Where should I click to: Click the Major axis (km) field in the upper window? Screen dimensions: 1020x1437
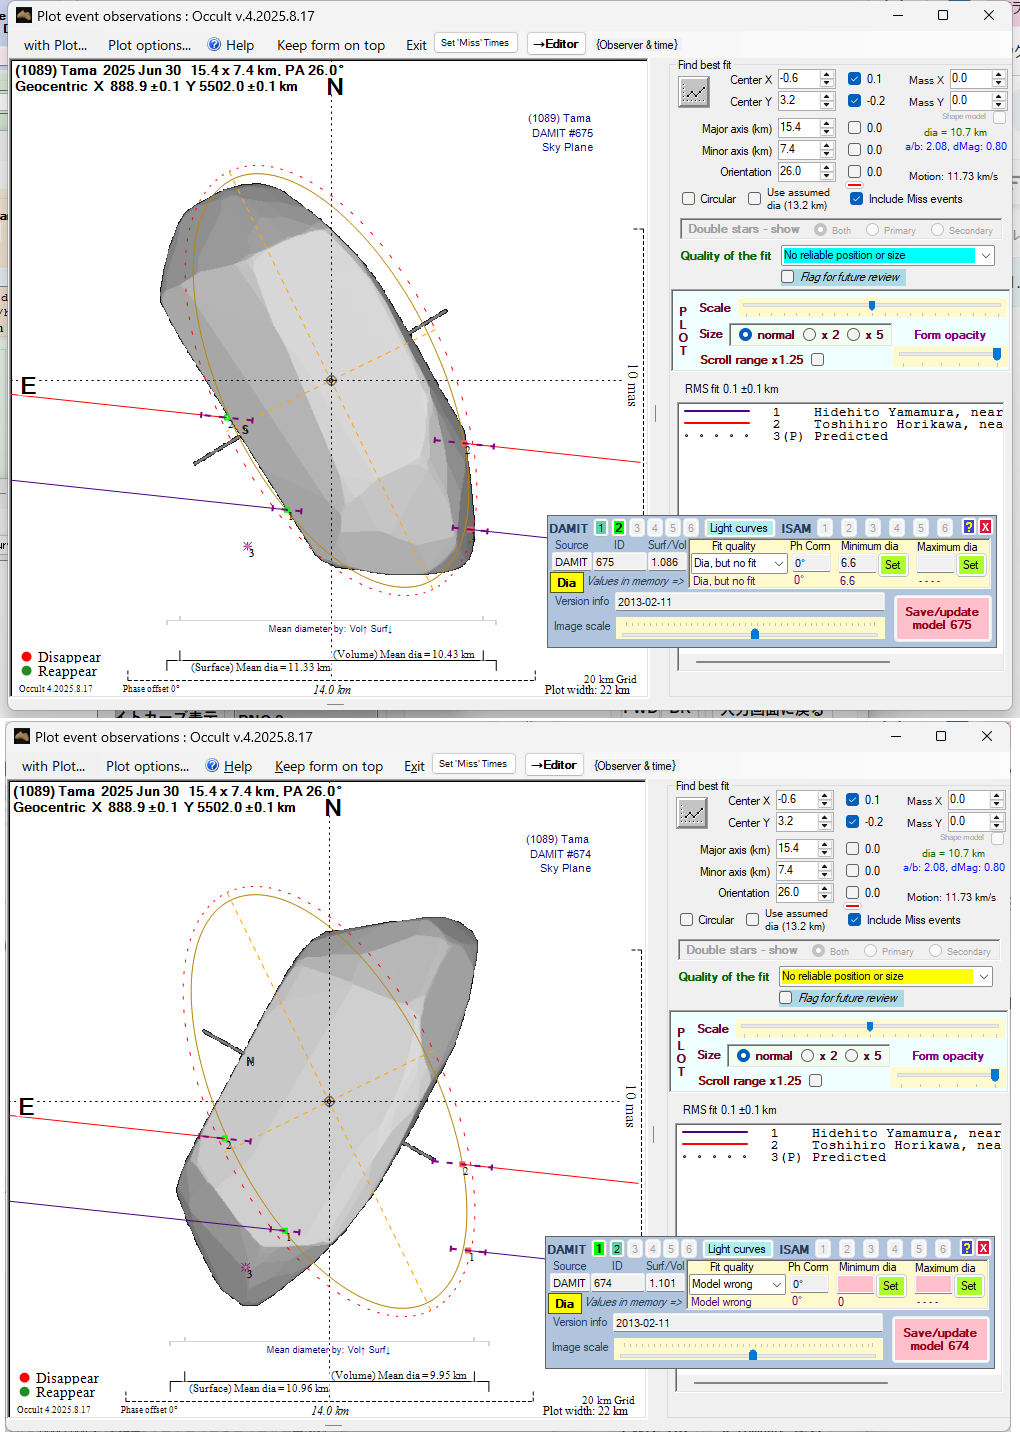tap(798, 128)
